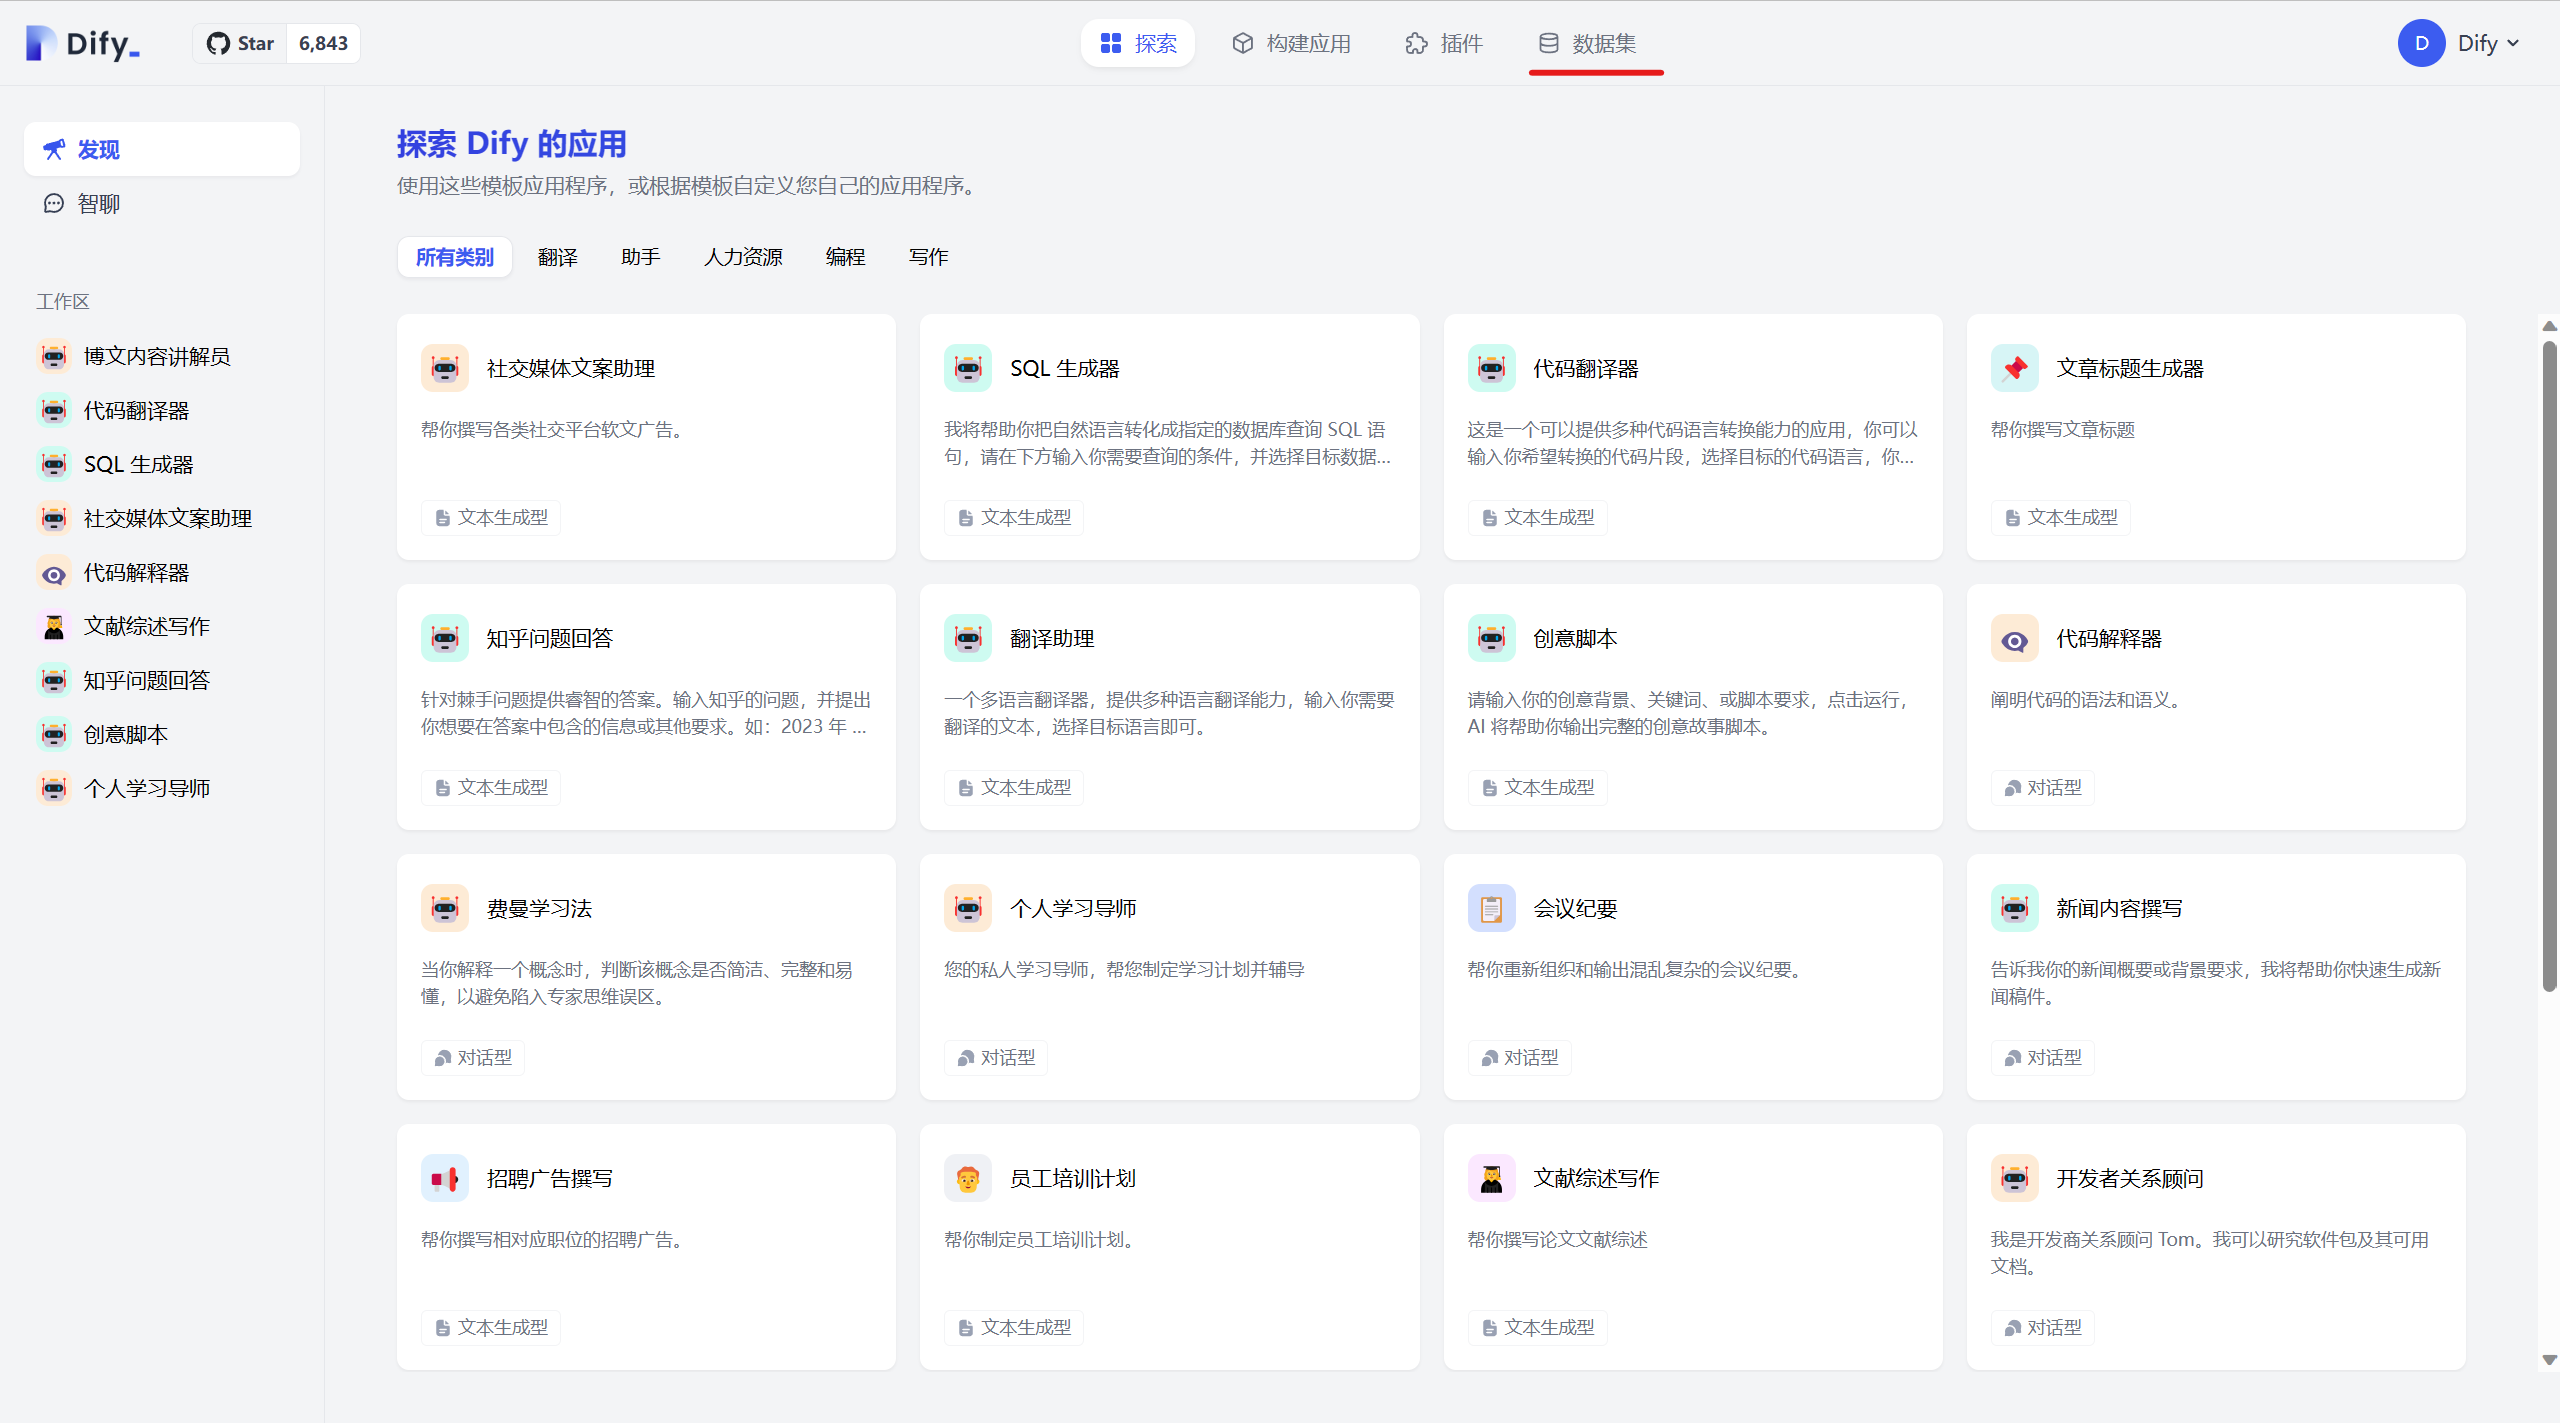The height and width of the screenshot is (1423, 2560).
Task: Click the pushpin icon of 文章标题生成器 card
Action: point(2014,368)
